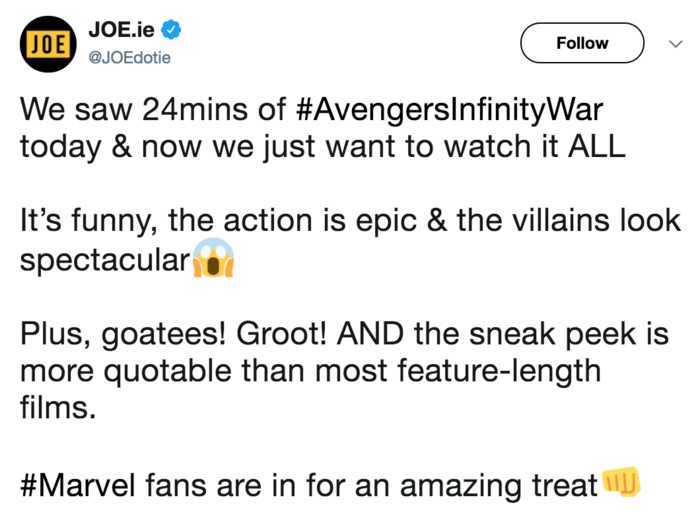The image size is (700, 512).
Task: Click the blue verified badge
Action: point(171,30)
